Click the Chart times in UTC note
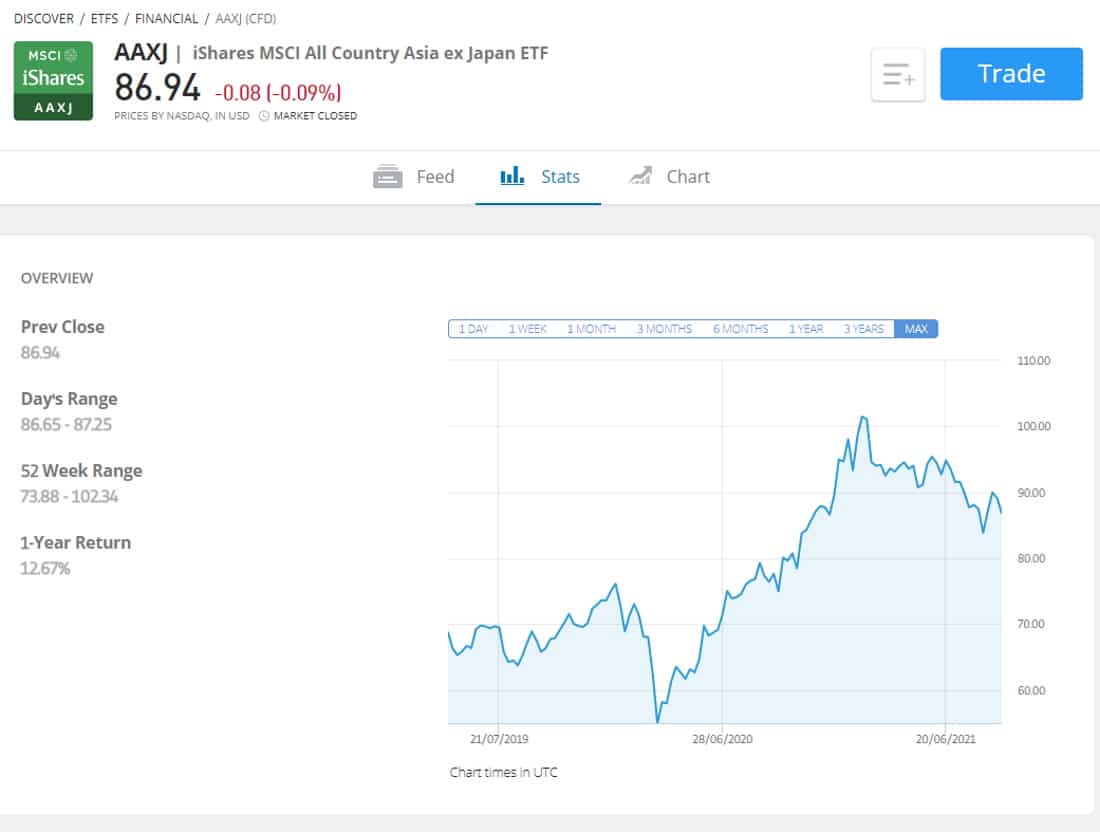 click(503, 772)
